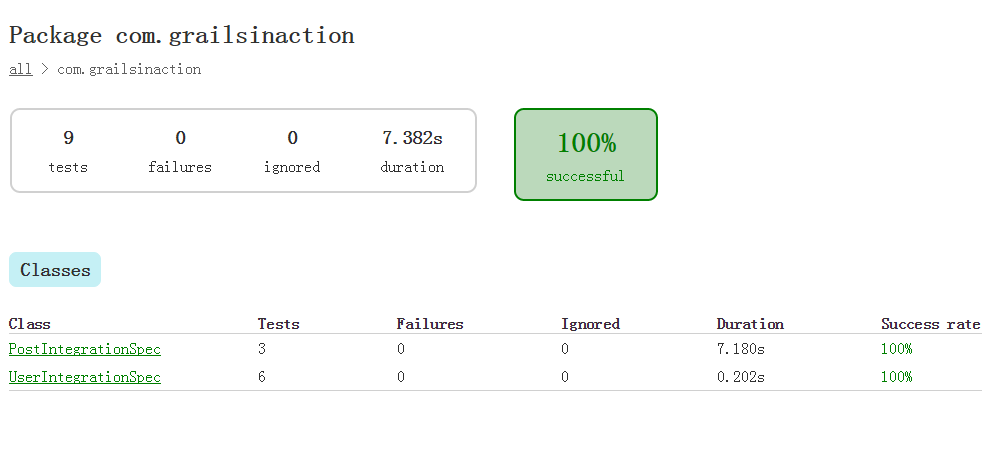This screenshot has height=454, width=997.
Task: Click the Success rate column header
Action: pos(930,324)
